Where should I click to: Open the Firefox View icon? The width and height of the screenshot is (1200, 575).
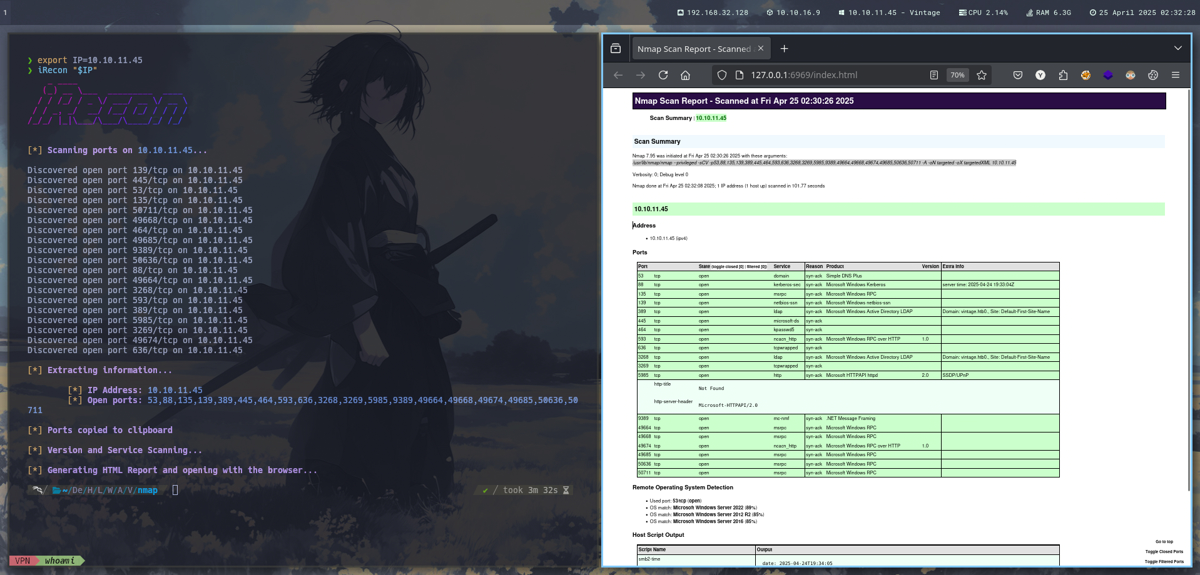point(616,48)
